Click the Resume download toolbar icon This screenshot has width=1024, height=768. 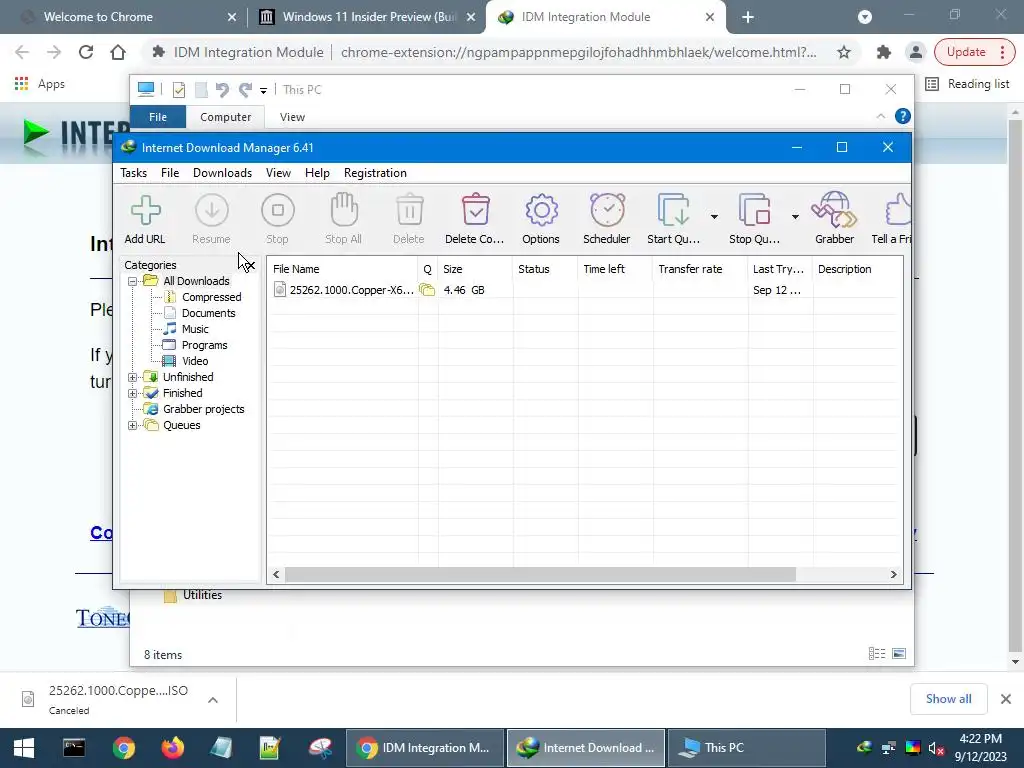pos(212,210)
